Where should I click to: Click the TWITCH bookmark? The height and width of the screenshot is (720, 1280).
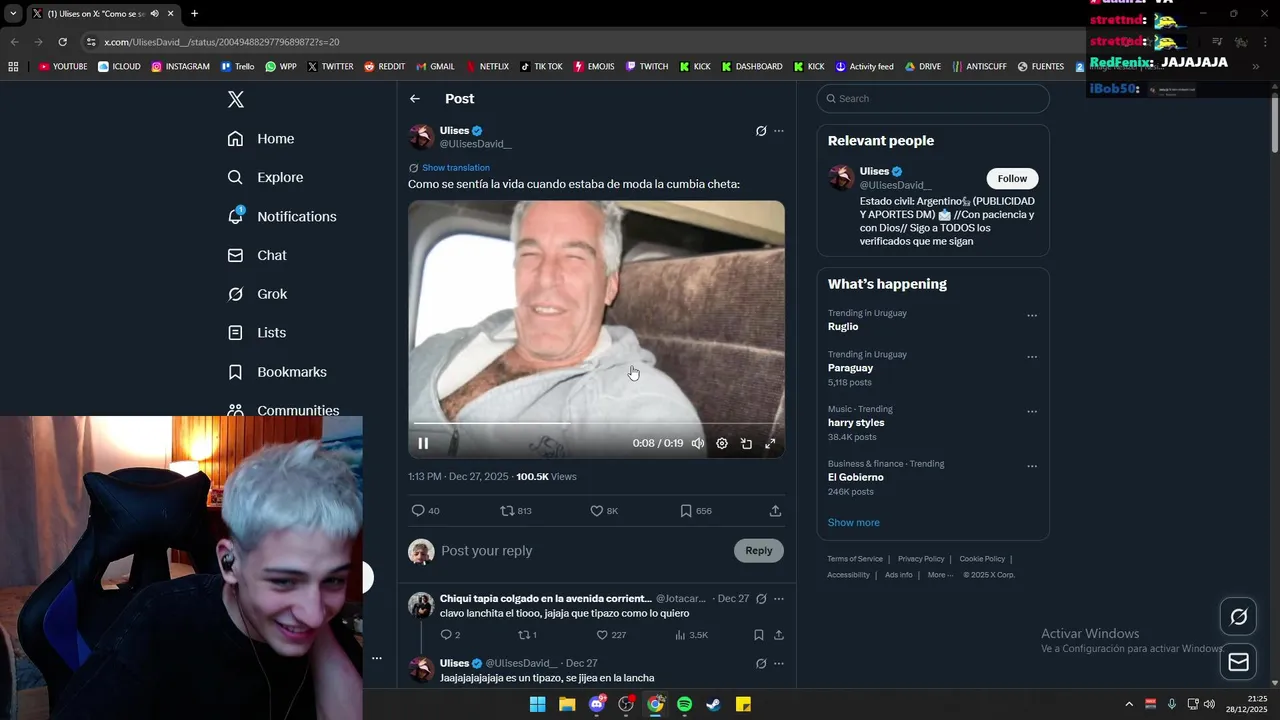(647, 67)
